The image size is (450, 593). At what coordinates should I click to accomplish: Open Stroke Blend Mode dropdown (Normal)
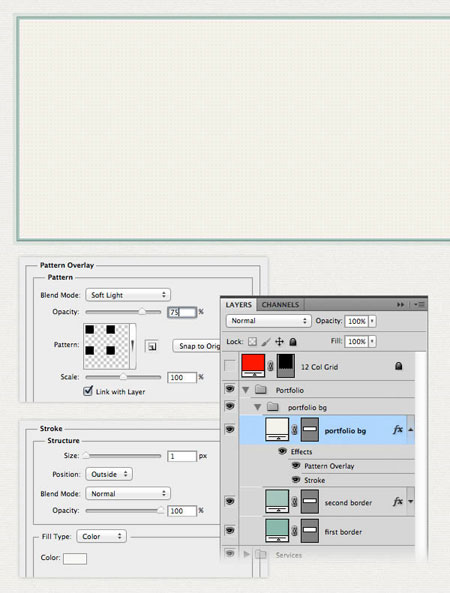128,494
